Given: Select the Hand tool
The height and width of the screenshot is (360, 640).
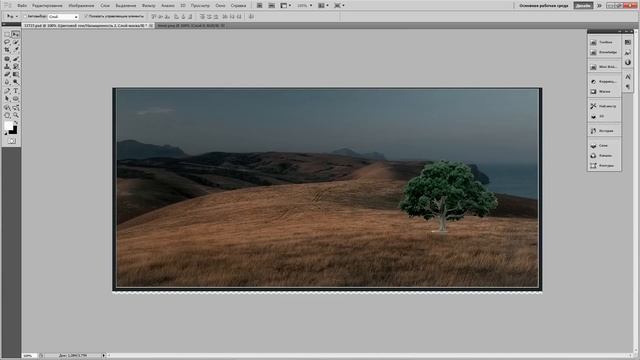Looking at the screenshot, I should click(x=7, y=116).
